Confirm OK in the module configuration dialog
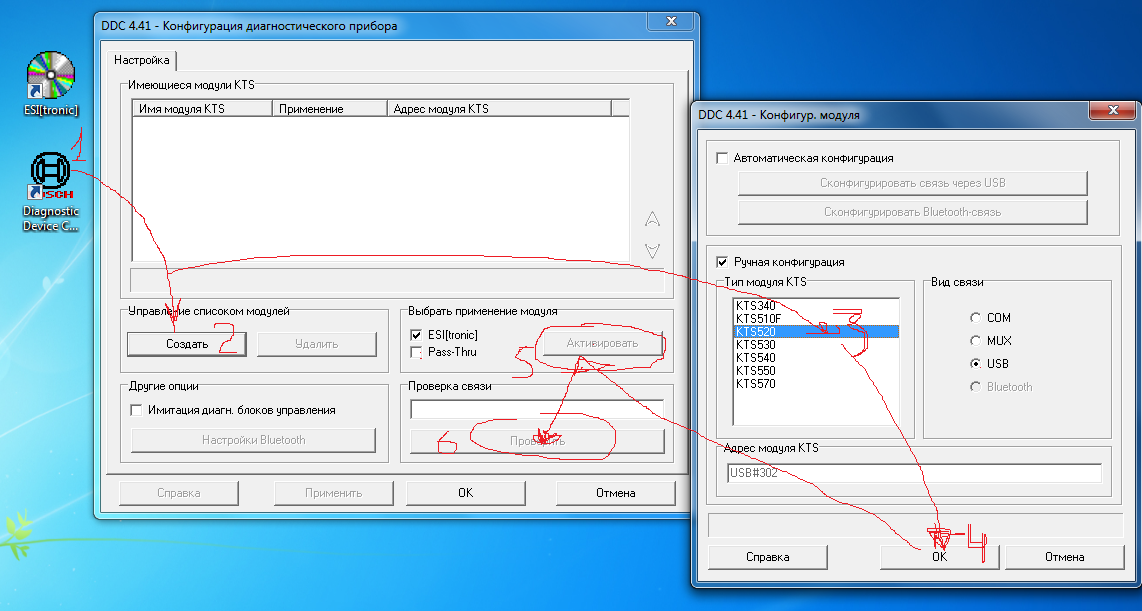Viewport: 1142px width, 611px height. click(940, 557)
